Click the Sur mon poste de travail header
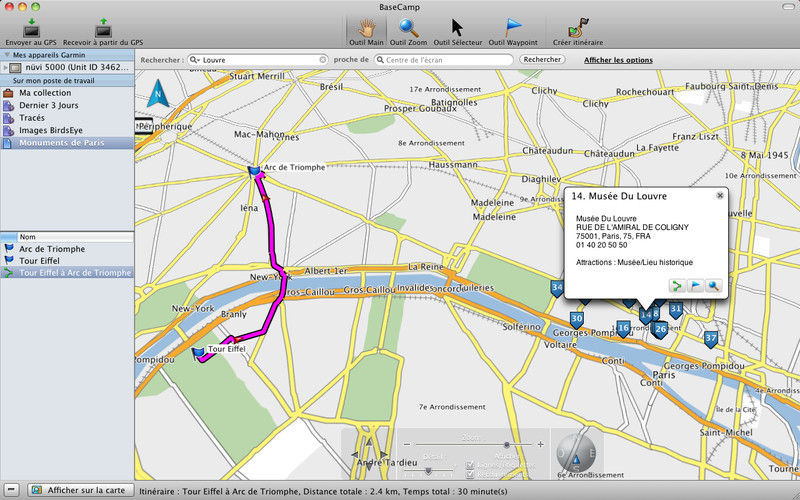The height and width of the screenshot is (500, 800). click(67, 81)
